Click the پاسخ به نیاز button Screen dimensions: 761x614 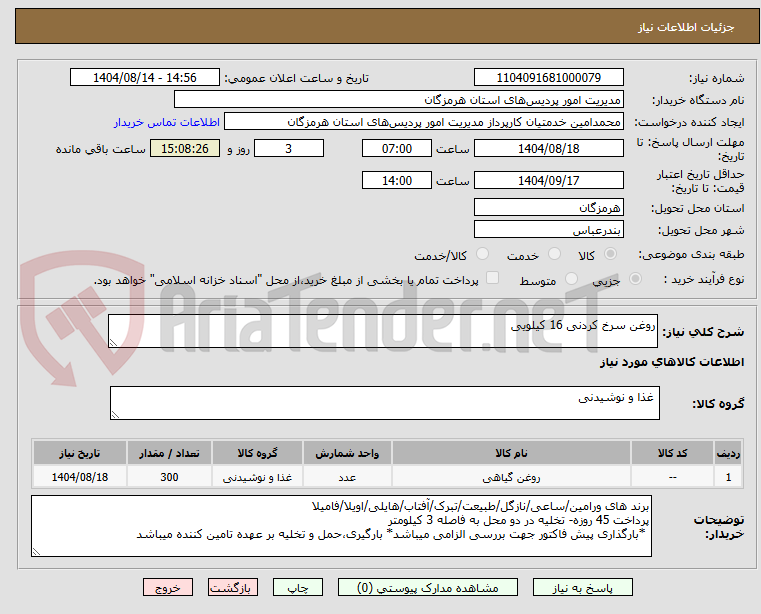pyautogui.click(x=582, y=587)
